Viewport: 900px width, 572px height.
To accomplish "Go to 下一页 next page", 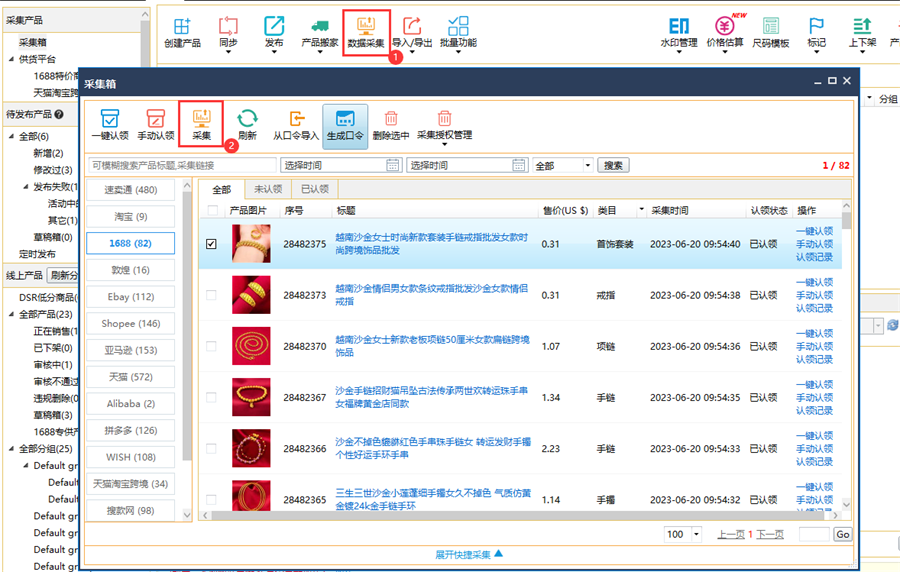I will click(x=770, y=534).
